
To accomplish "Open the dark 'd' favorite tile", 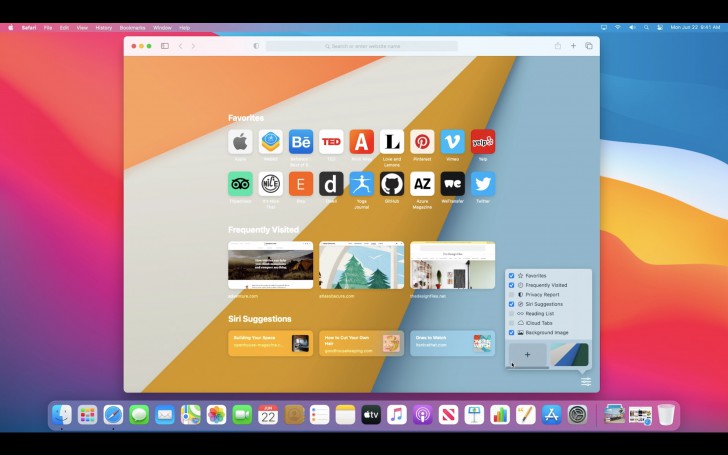I will 331,184.
